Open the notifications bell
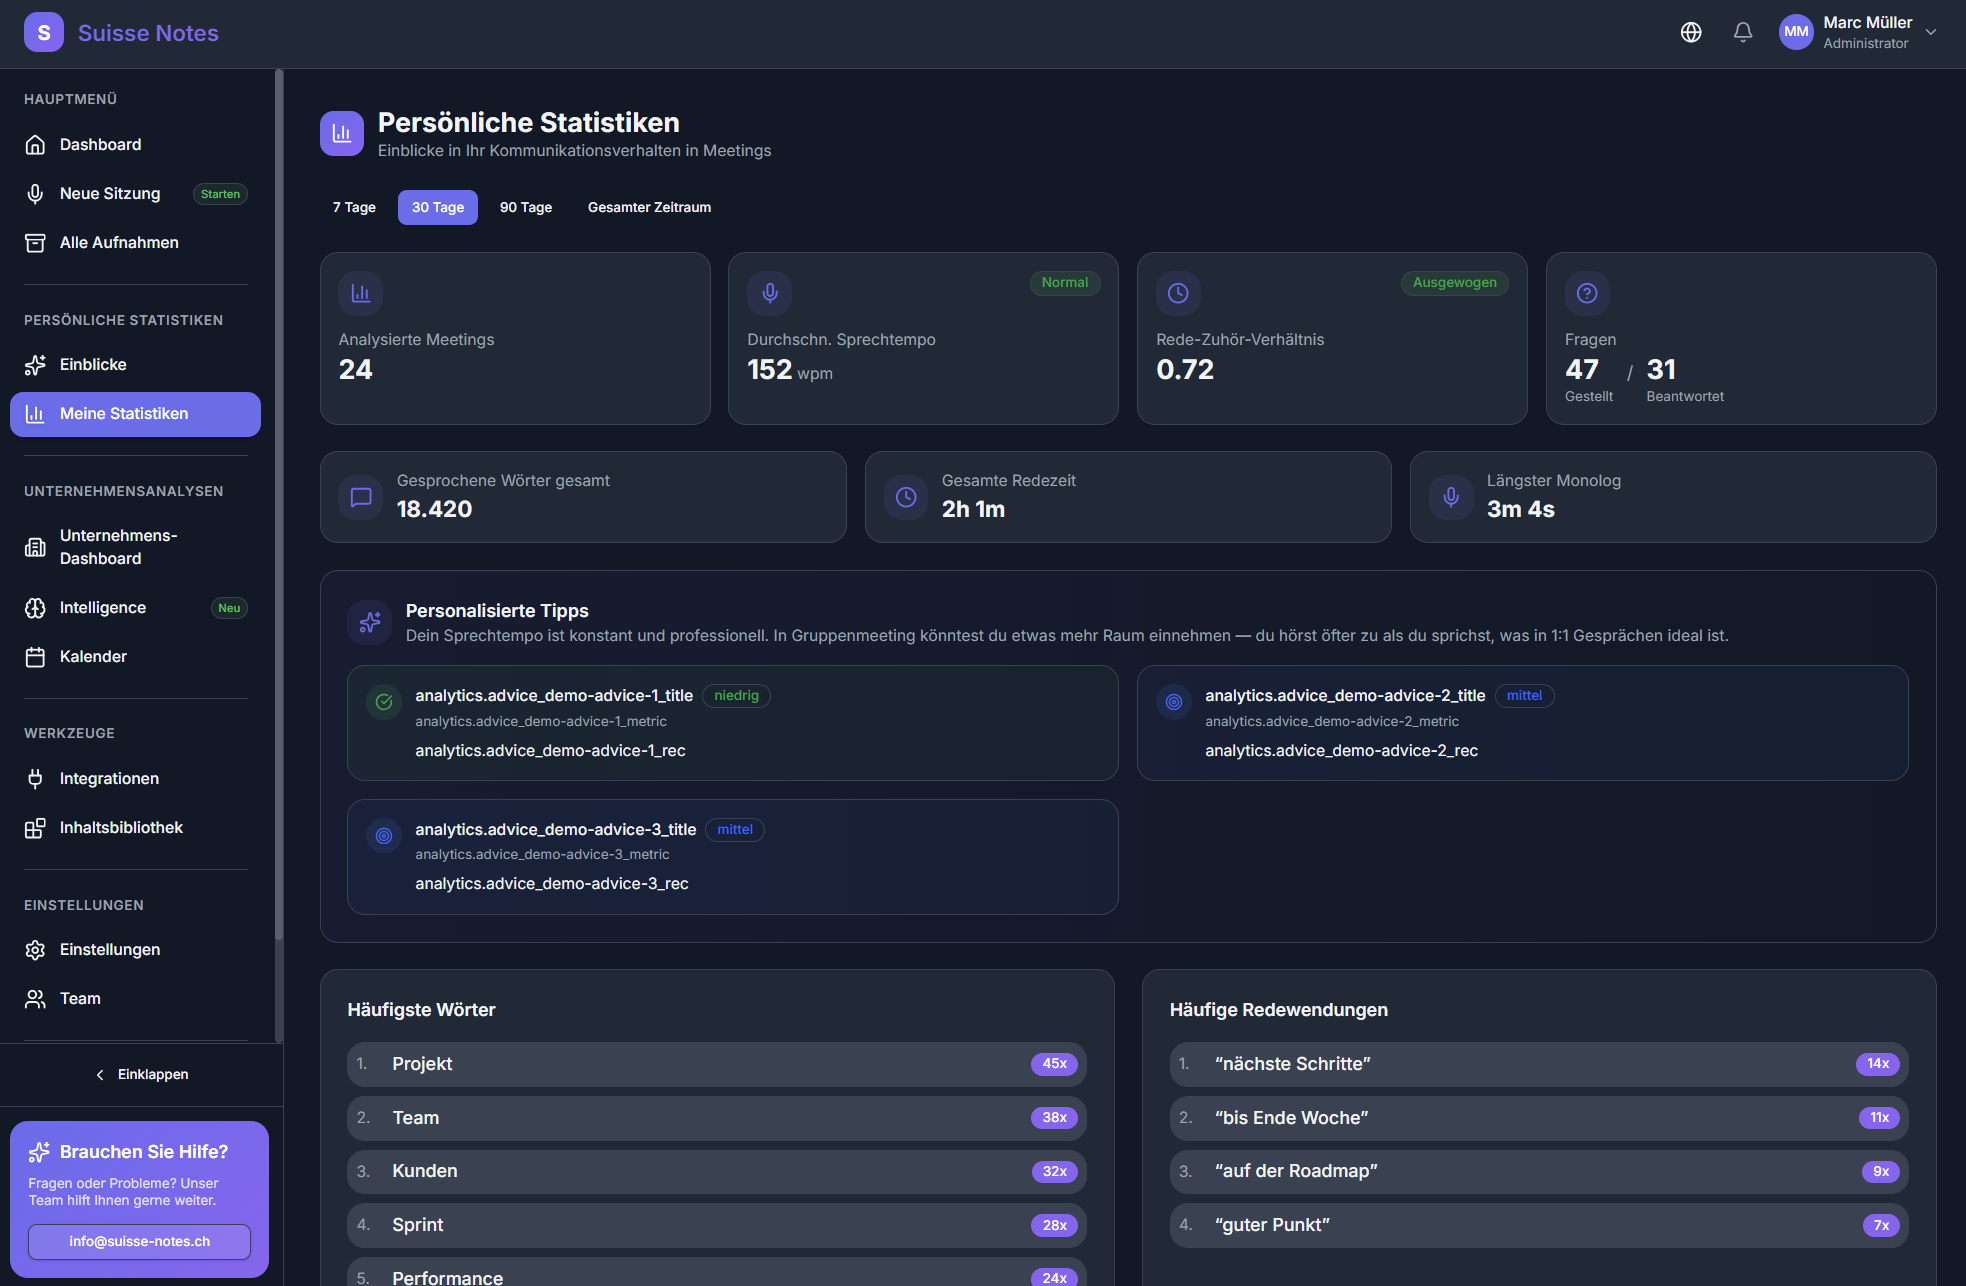Image resolution: width=1966 pixels, height=1286 pixels. tap(1743, 33)
